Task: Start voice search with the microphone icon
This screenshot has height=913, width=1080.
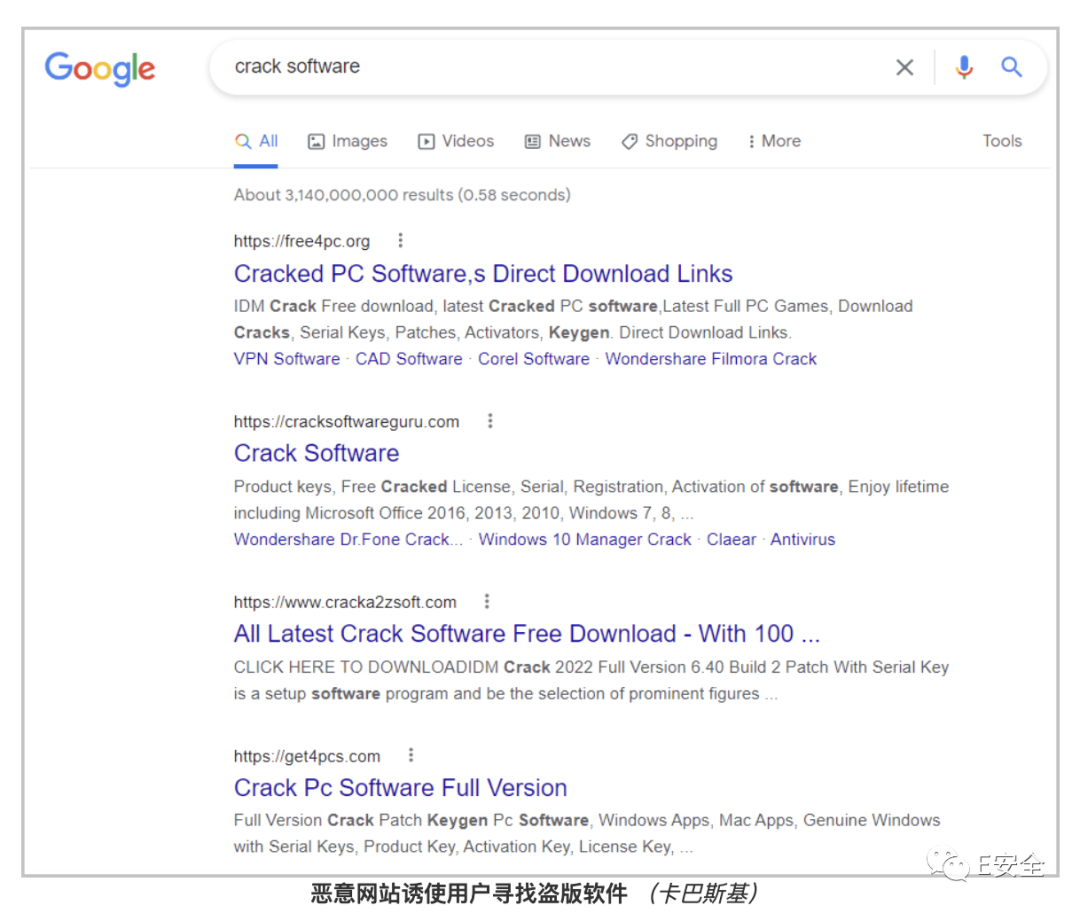Action: coord(964,67)
